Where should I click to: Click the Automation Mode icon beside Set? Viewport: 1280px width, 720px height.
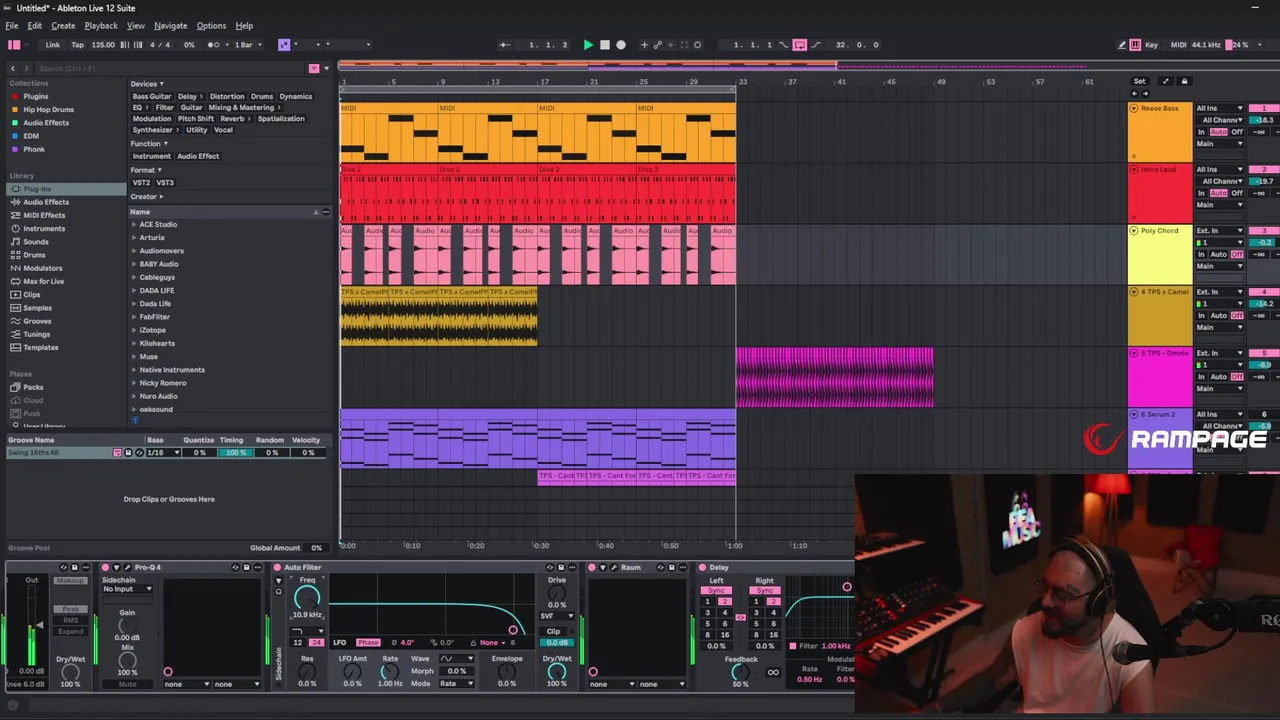1165,81
